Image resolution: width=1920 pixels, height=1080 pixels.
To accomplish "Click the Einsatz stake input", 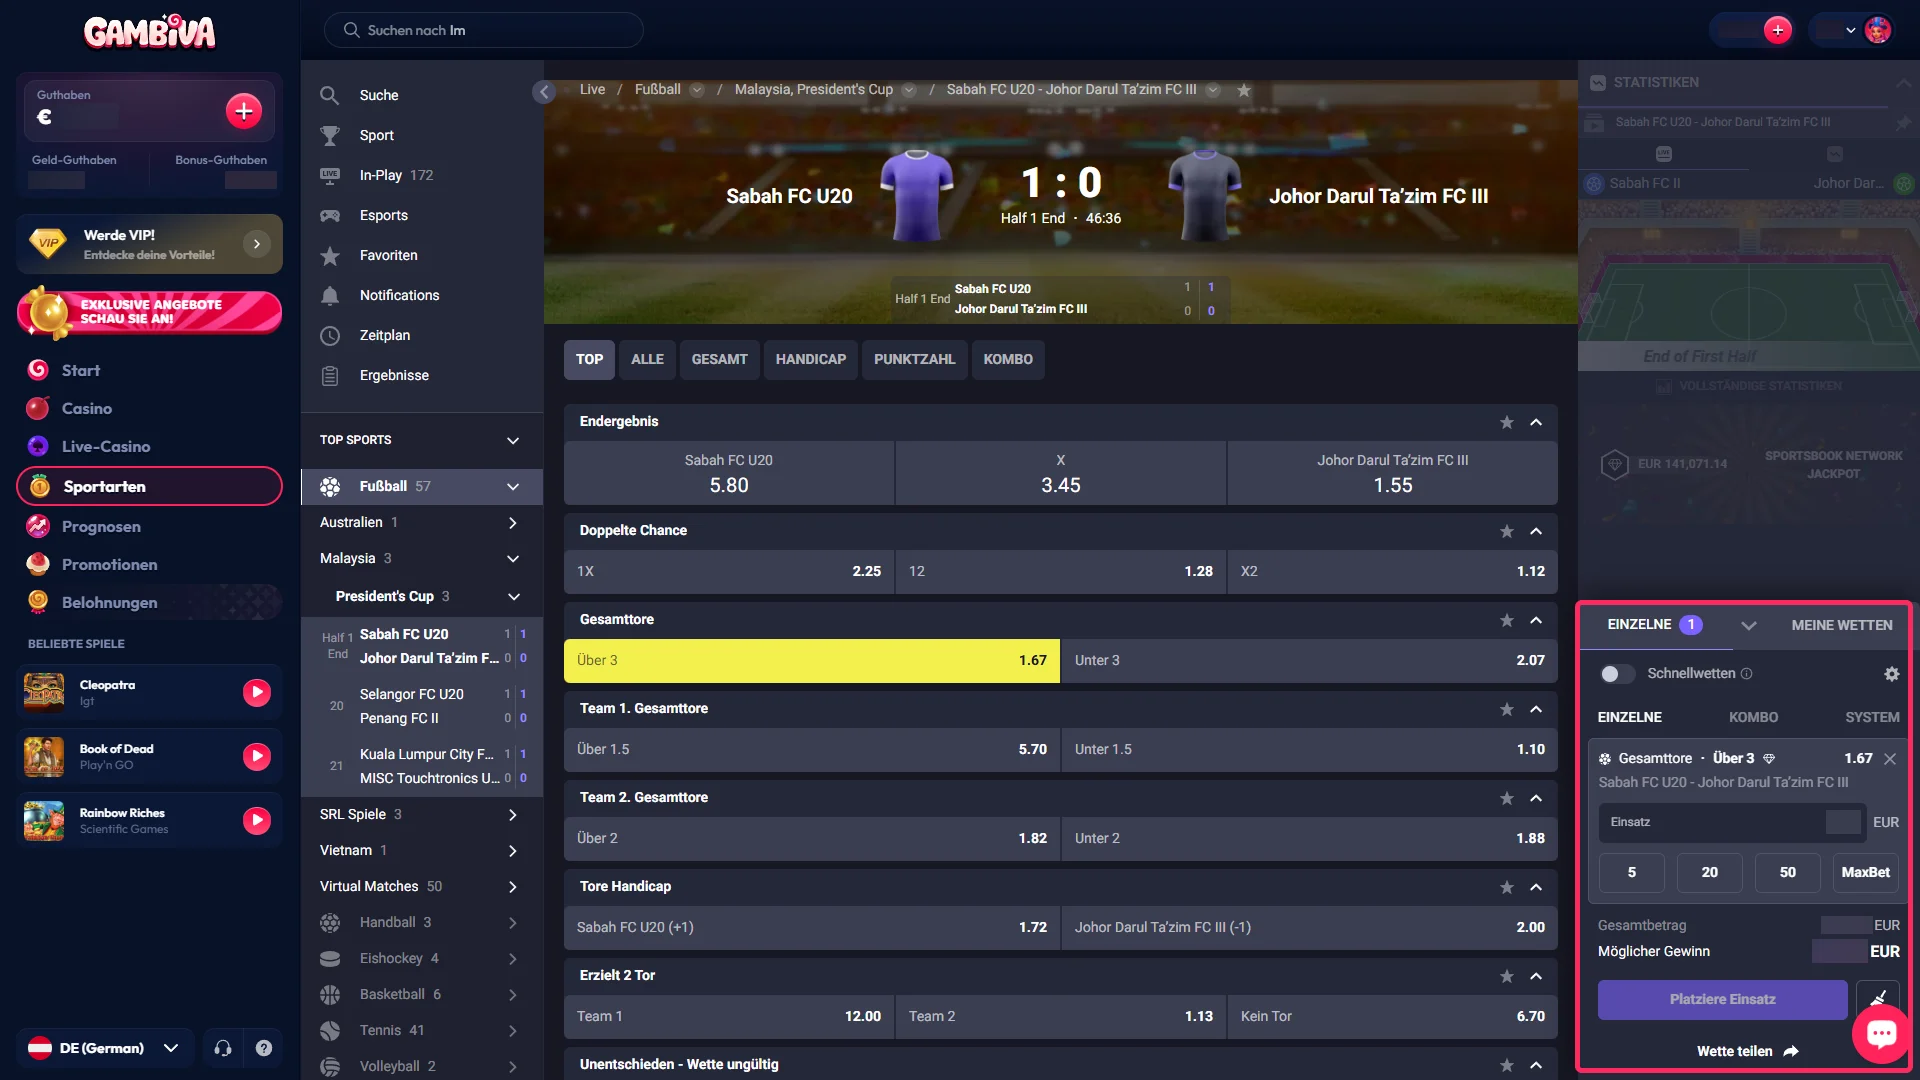I will click(x=1732, y=823).
